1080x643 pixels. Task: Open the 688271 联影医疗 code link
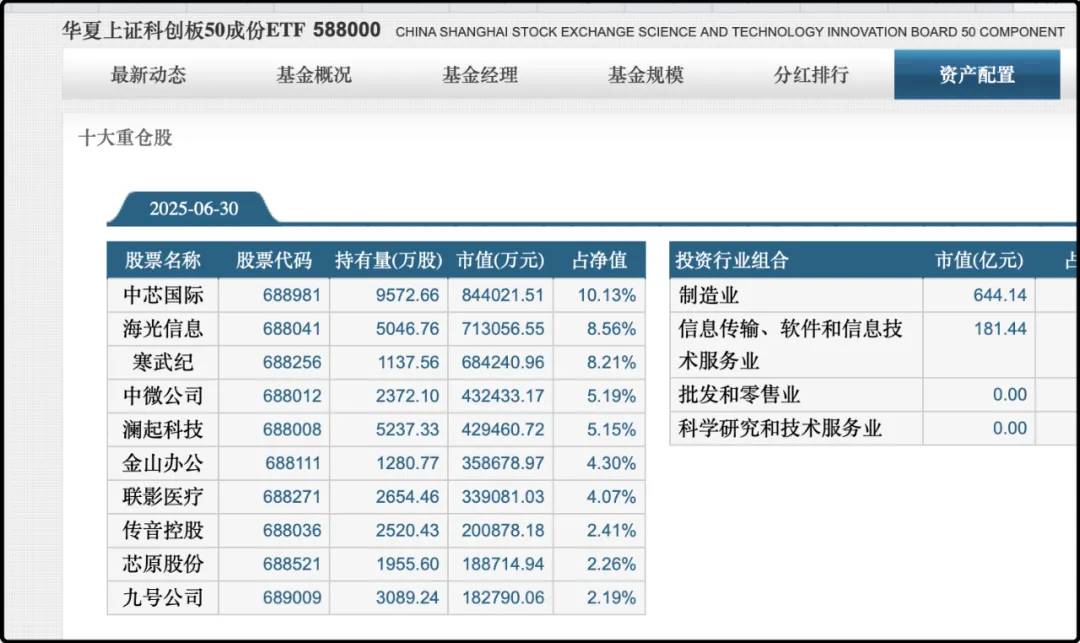(292, 497)
